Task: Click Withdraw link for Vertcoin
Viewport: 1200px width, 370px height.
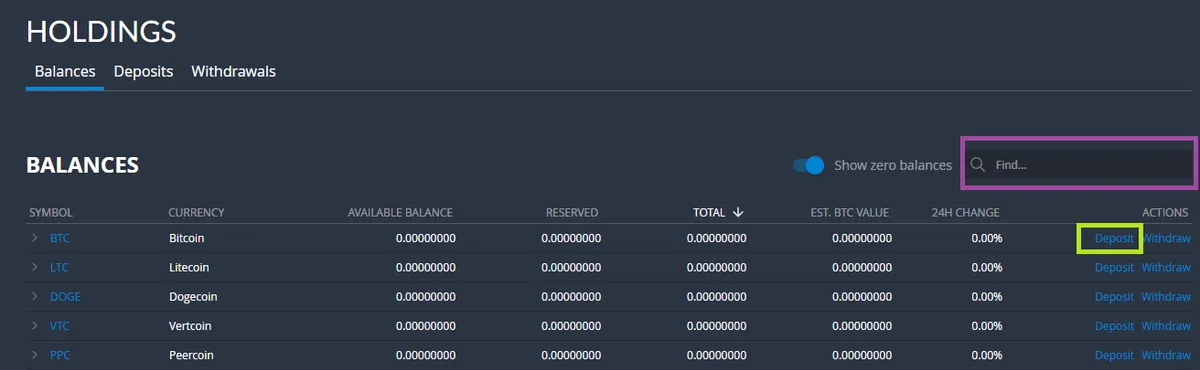Action: click(1166, 325)
